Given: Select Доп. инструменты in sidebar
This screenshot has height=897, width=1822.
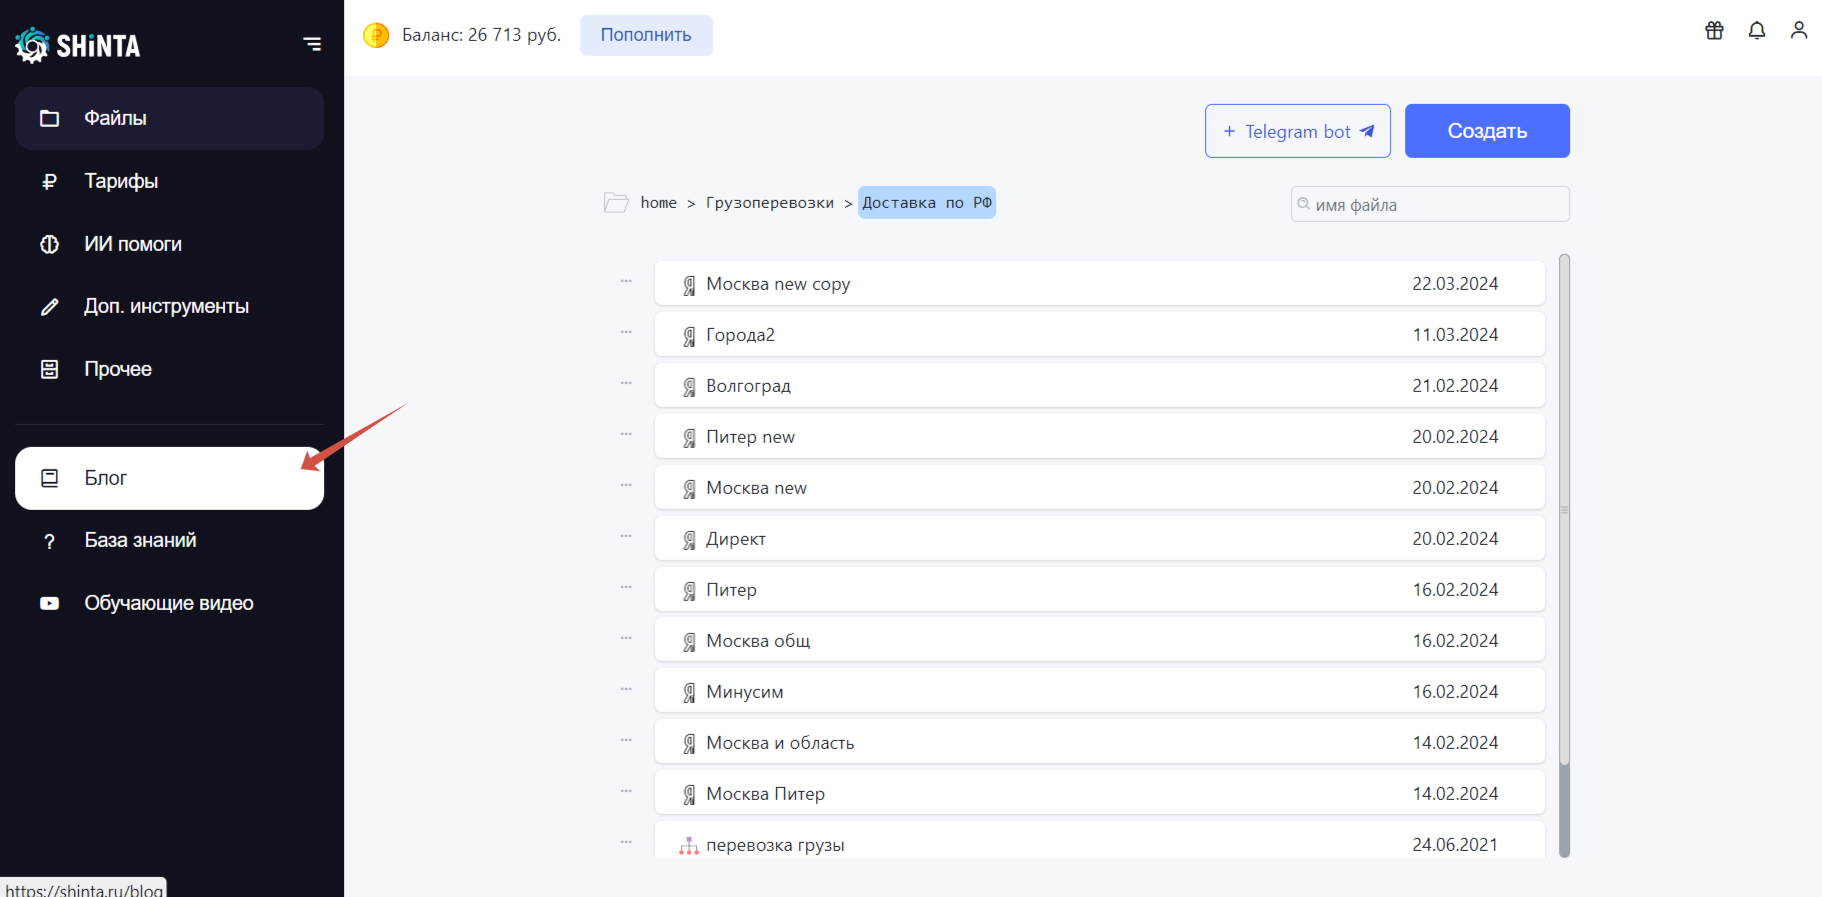Looking at the screenshot, I should click(x=169, y=306).
